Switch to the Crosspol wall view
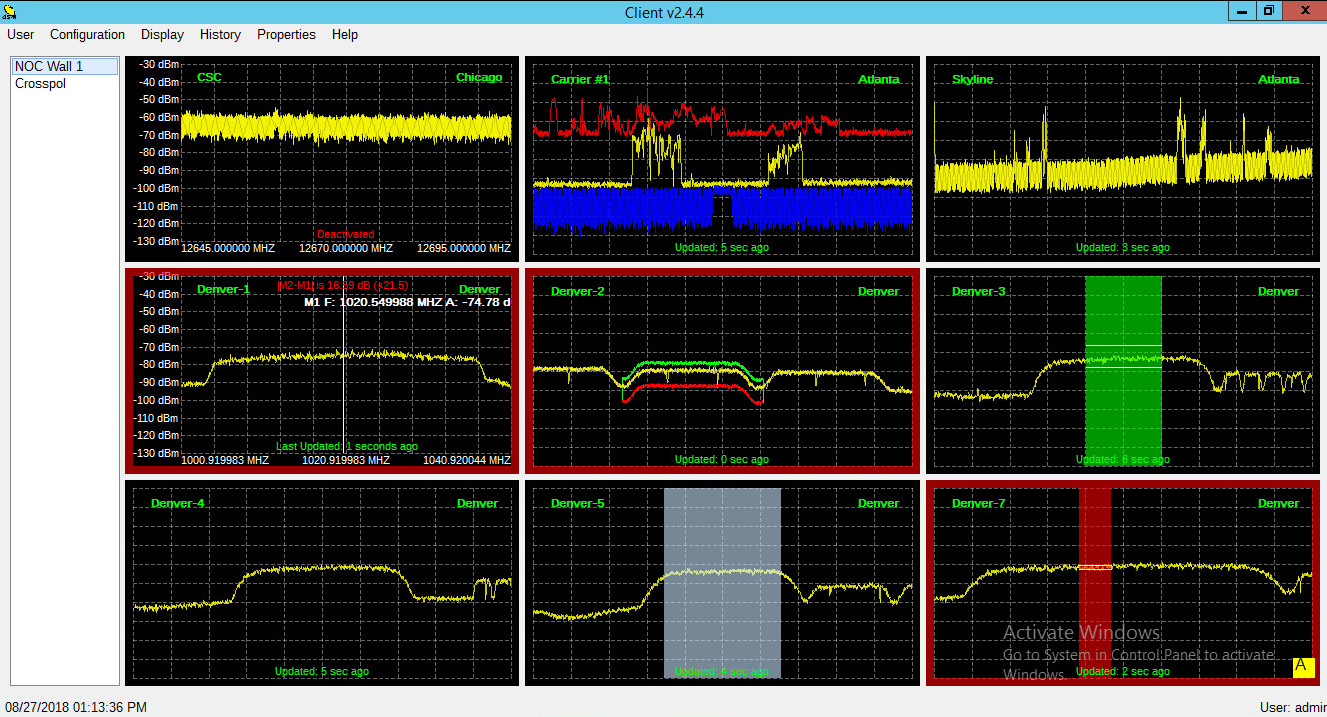Viewport: 1327px width, 717px height. click(x=40, y=83)
